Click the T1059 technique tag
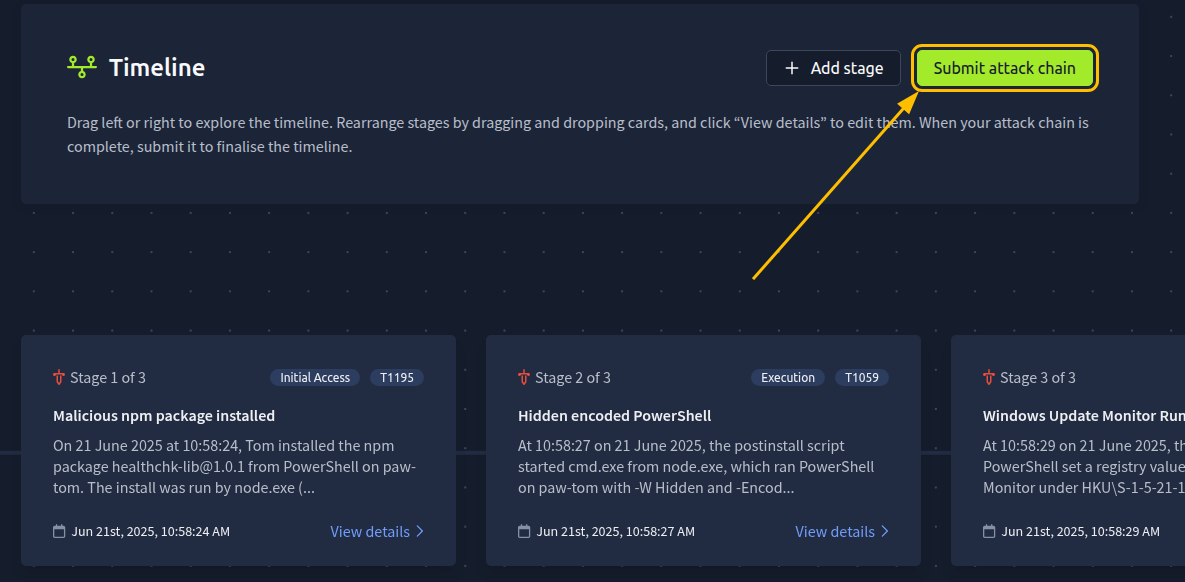 click(x=862, y=377)
